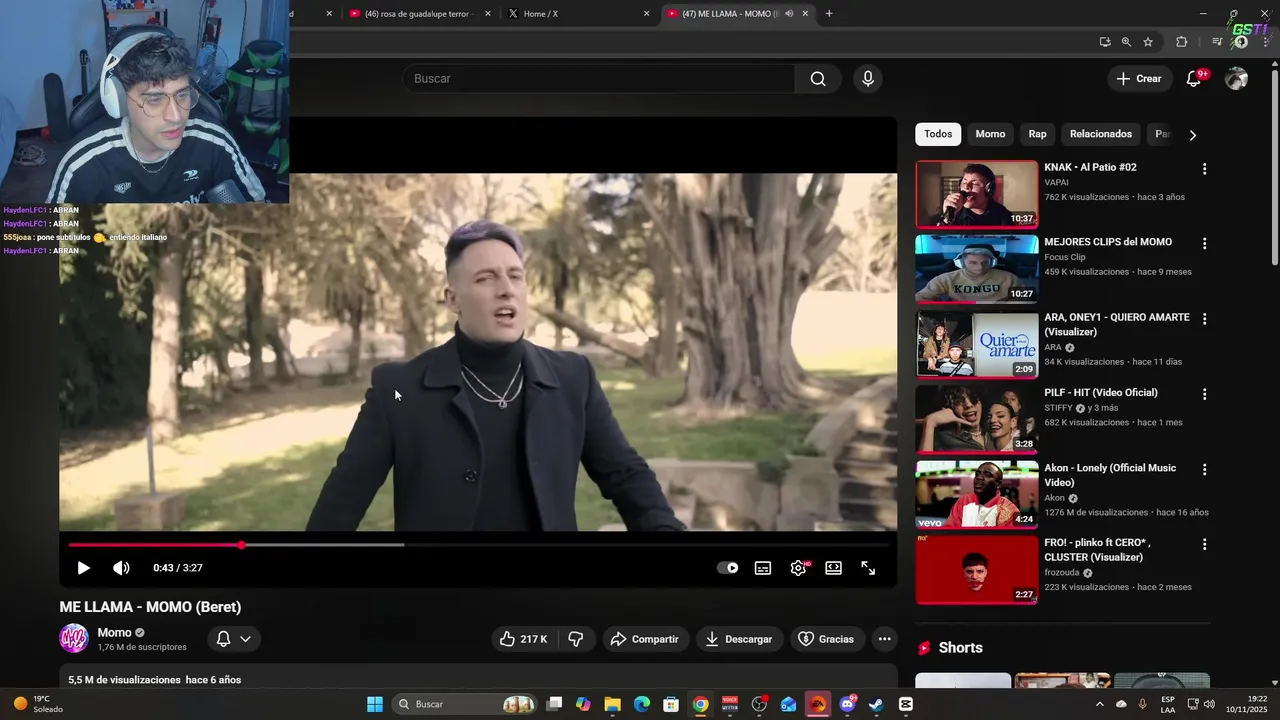The height and width of the screenshot is (720, 1280).
Task: Open the Akon - Lonely video thumbnail
Action: pyautogui.click(x=977, y=494)
